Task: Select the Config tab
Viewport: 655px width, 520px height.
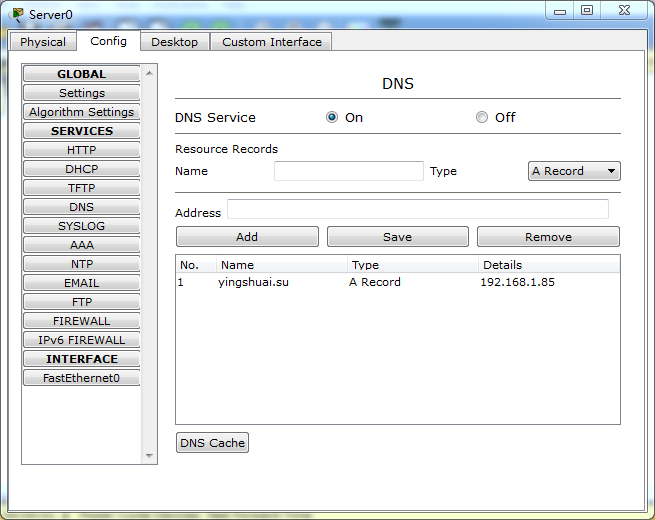Action: click(x=108, y=41)
